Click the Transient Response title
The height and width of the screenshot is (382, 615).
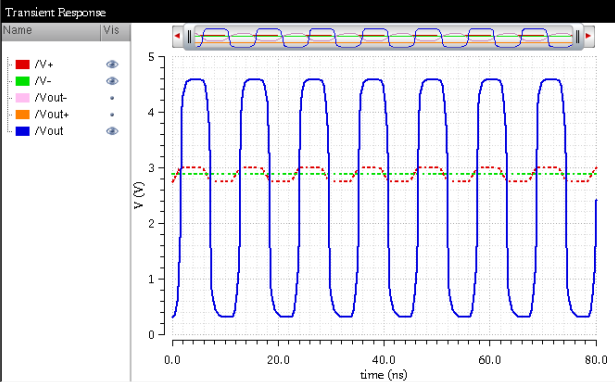(56, 13)
